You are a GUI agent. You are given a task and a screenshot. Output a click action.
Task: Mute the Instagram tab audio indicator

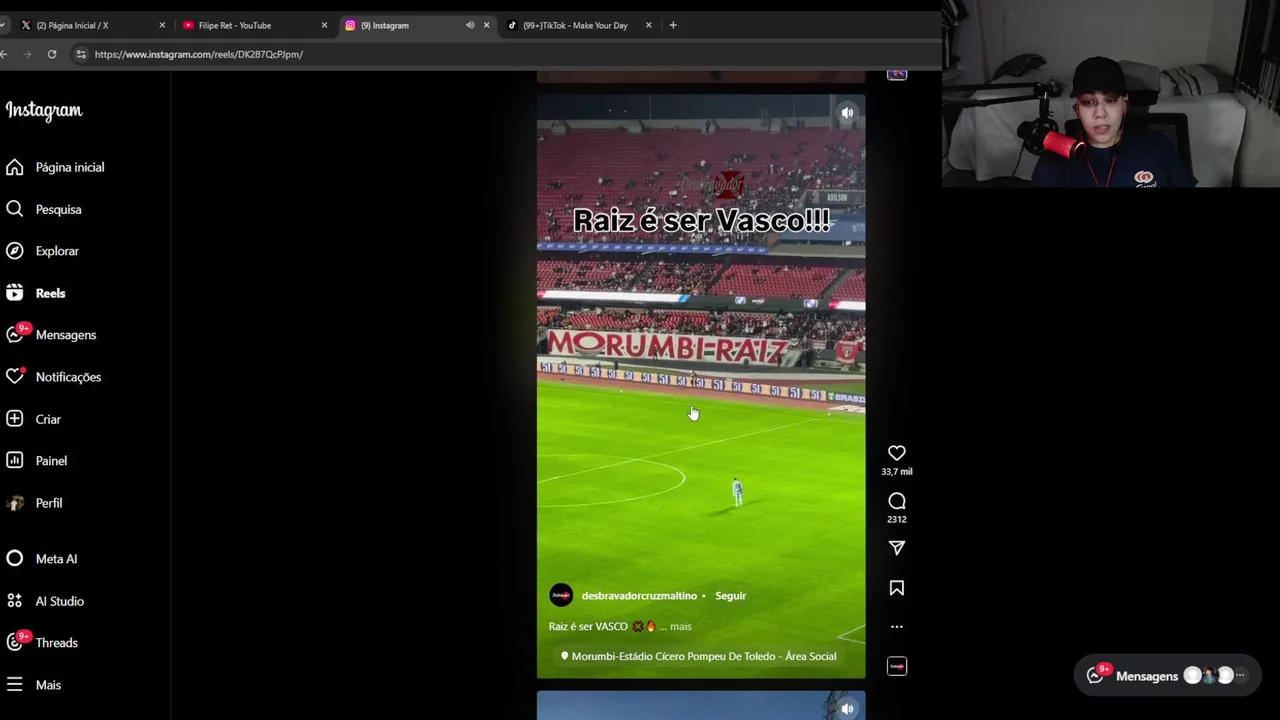[470, 25]
